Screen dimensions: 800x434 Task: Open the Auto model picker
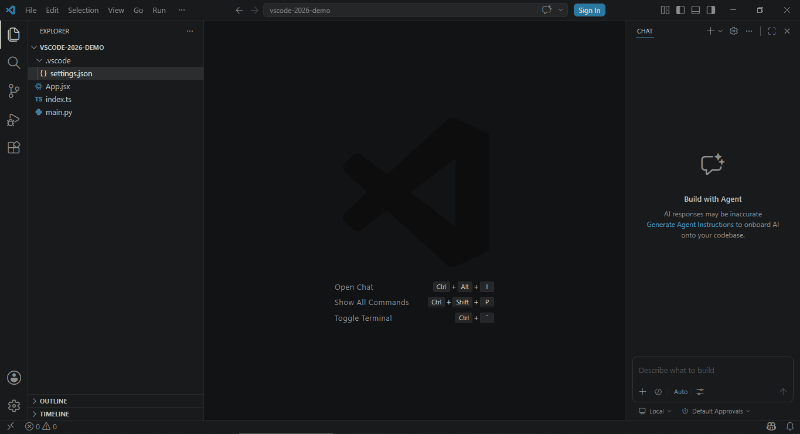click(681, 392)
